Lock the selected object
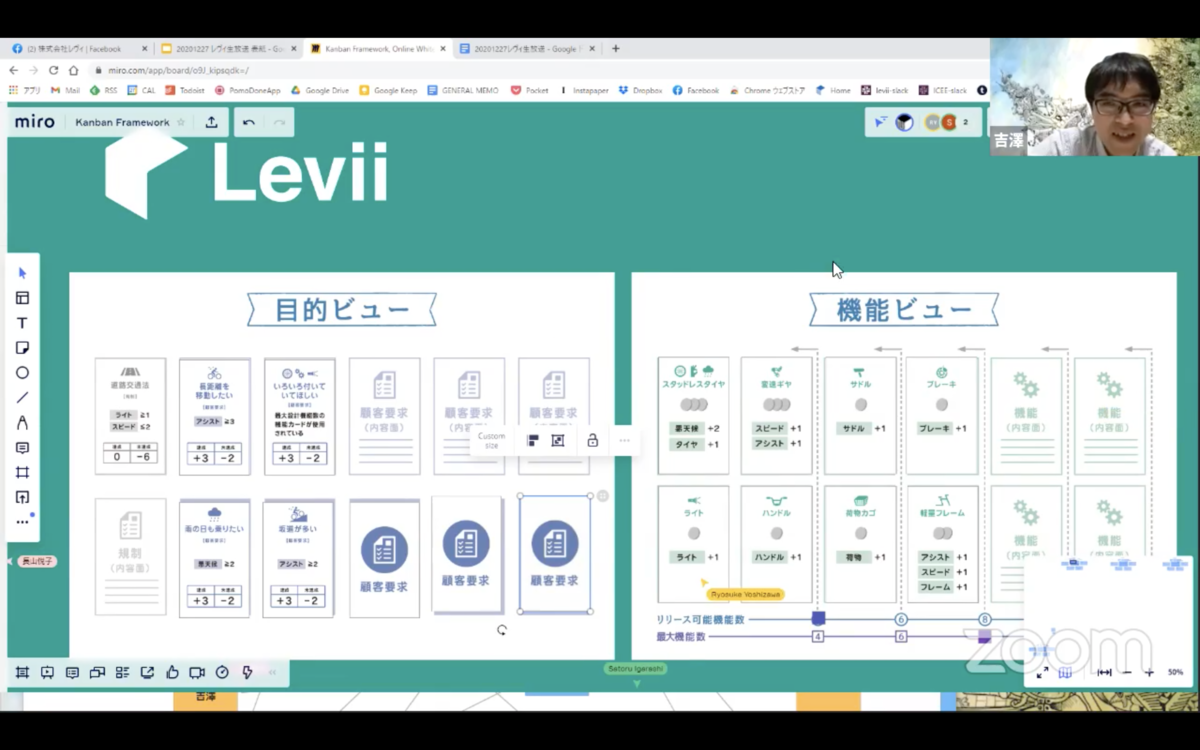Screen dimensions: 1200x750 pos(592,440)
